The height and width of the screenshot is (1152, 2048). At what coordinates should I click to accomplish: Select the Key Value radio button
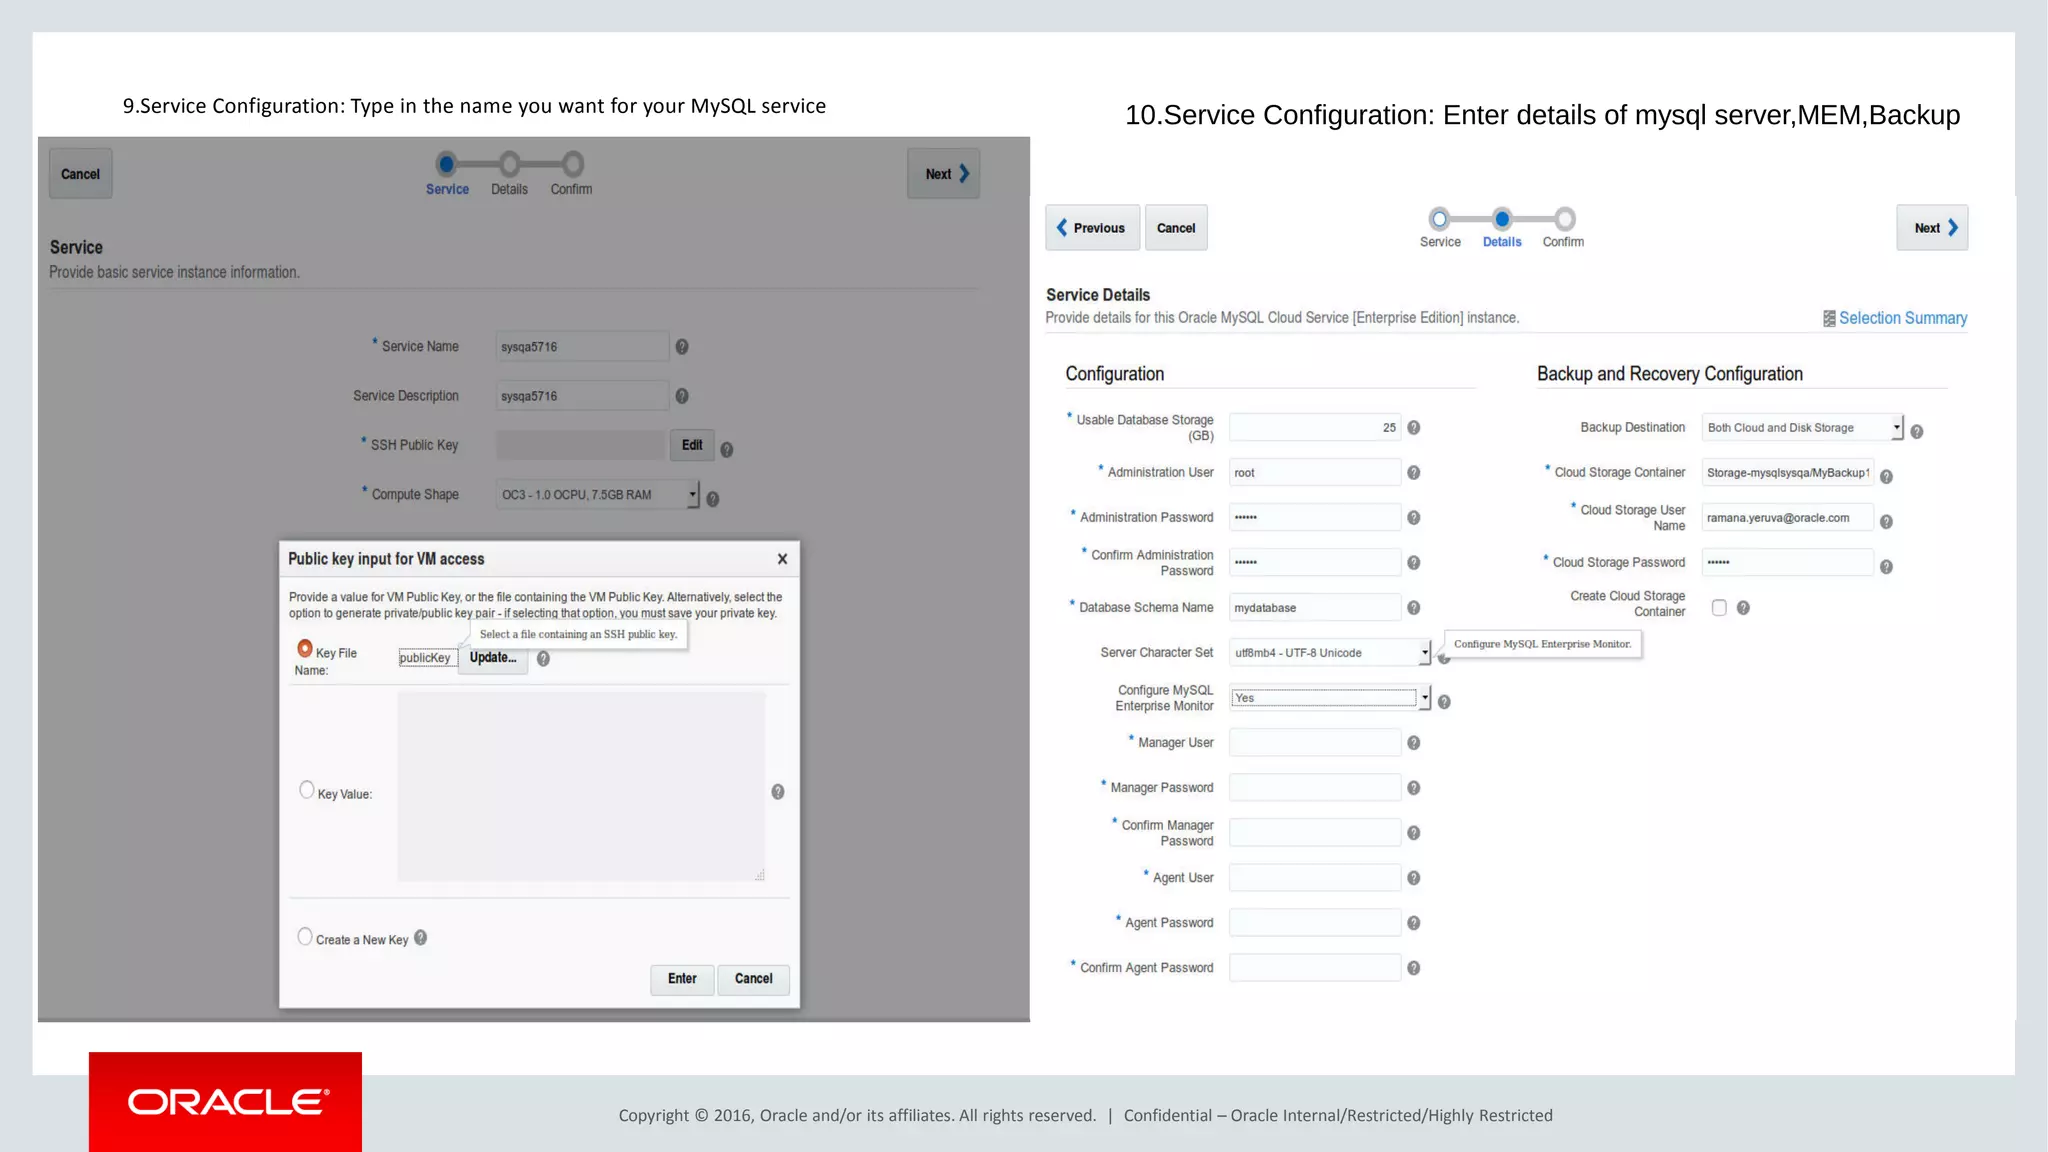[307, 790]
